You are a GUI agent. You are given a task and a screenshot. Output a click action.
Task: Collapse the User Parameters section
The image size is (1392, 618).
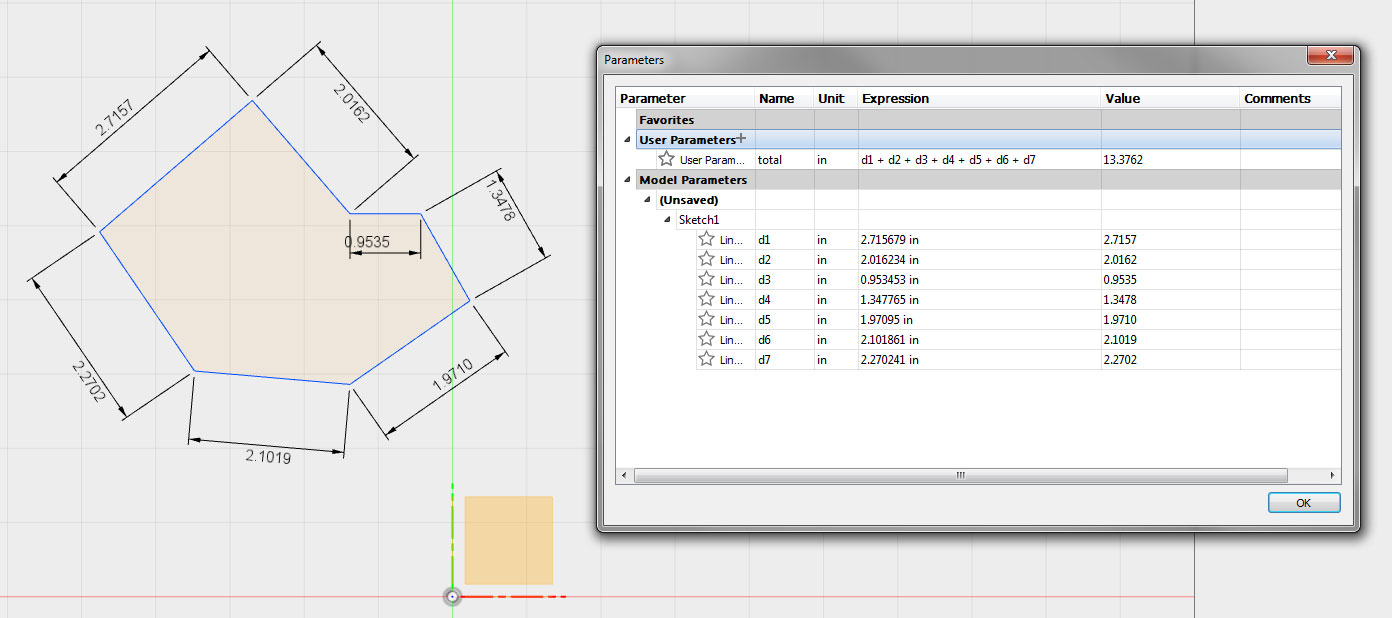coord(627,140)
